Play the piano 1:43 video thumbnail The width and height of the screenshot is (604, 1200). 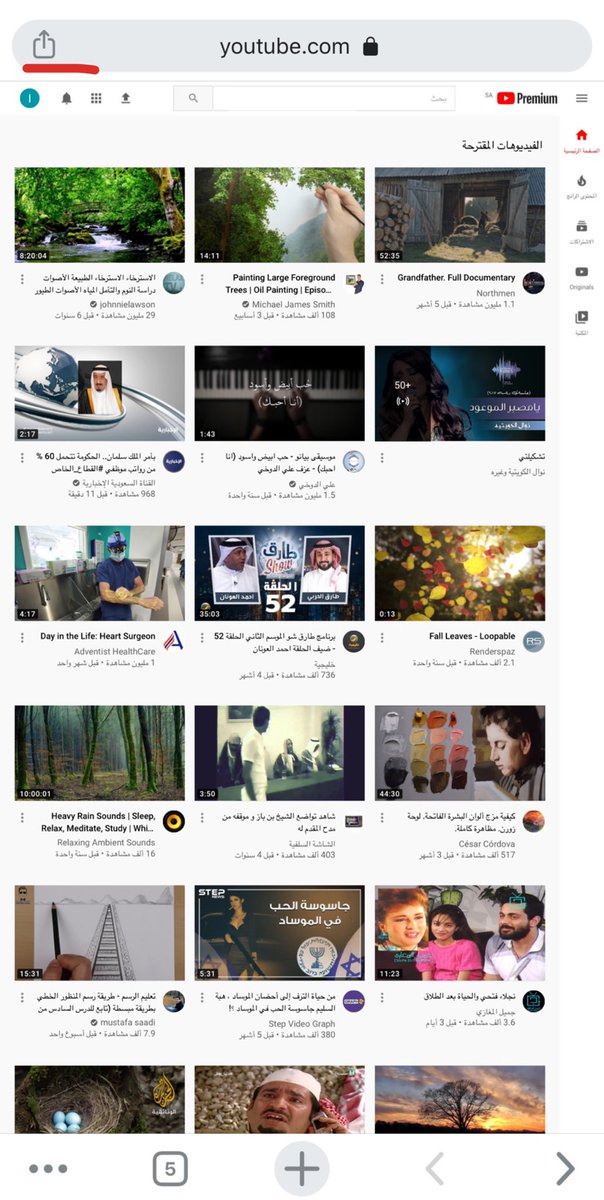[x=280, y=394]
